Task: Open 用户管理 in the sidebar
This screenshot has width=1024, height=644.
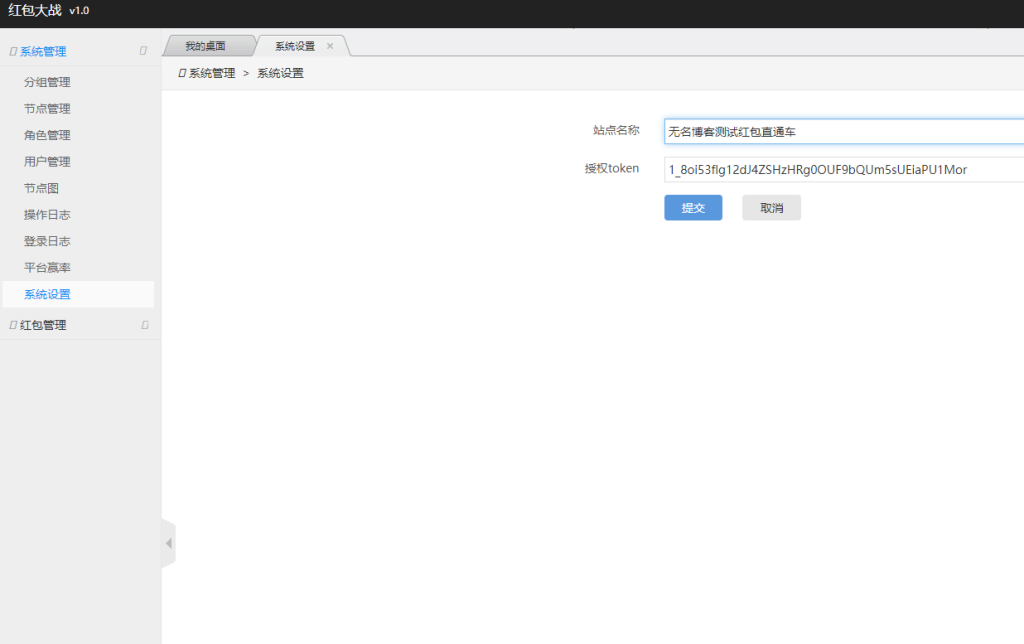Action: (x=47, y=162)
